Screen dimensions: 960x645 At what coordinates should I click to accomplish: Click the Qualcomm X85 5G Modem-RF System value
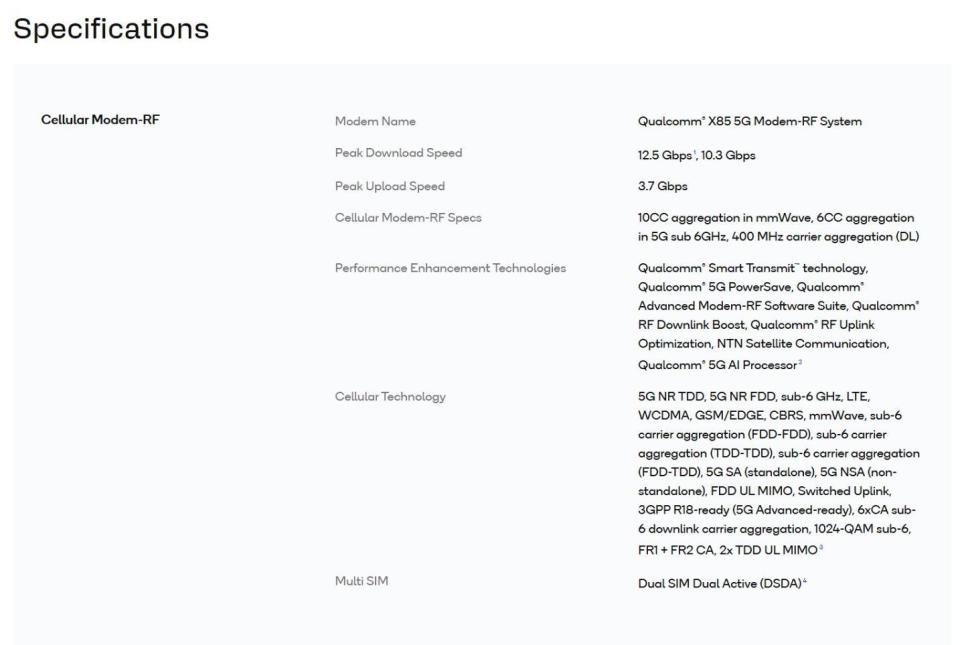(x=749, y=122)
